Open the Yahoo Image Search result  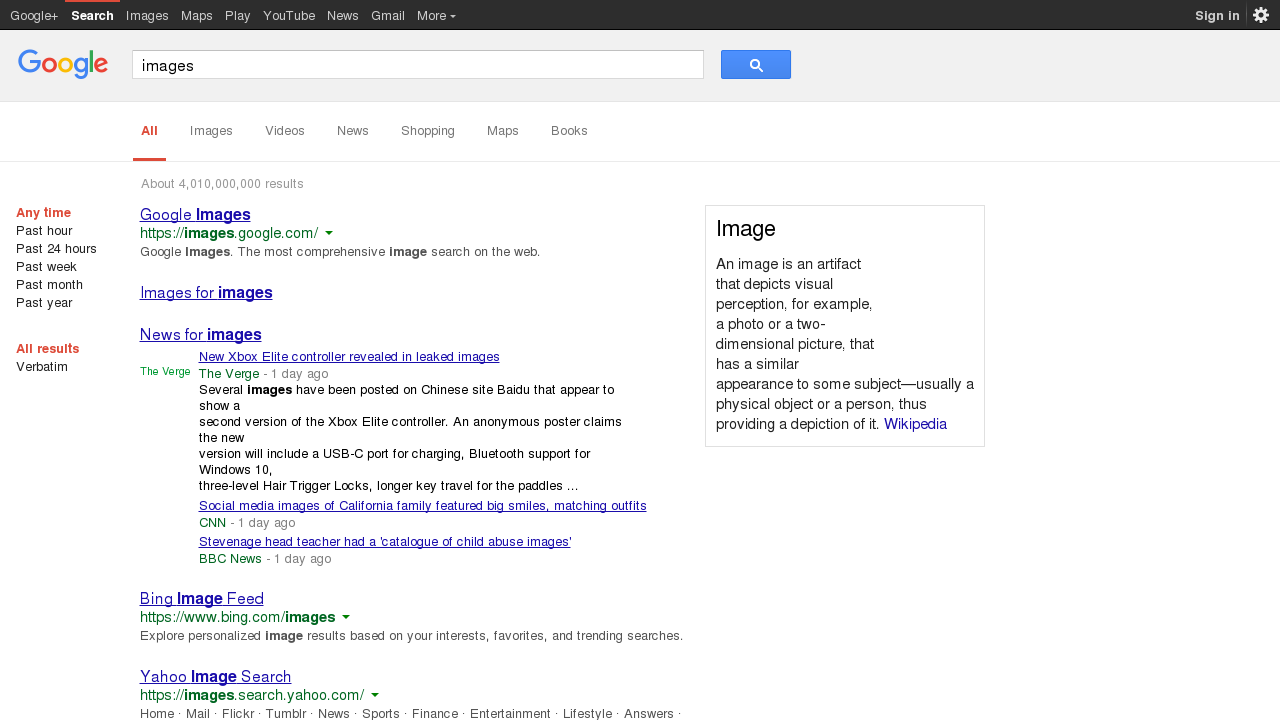point(216,677)
